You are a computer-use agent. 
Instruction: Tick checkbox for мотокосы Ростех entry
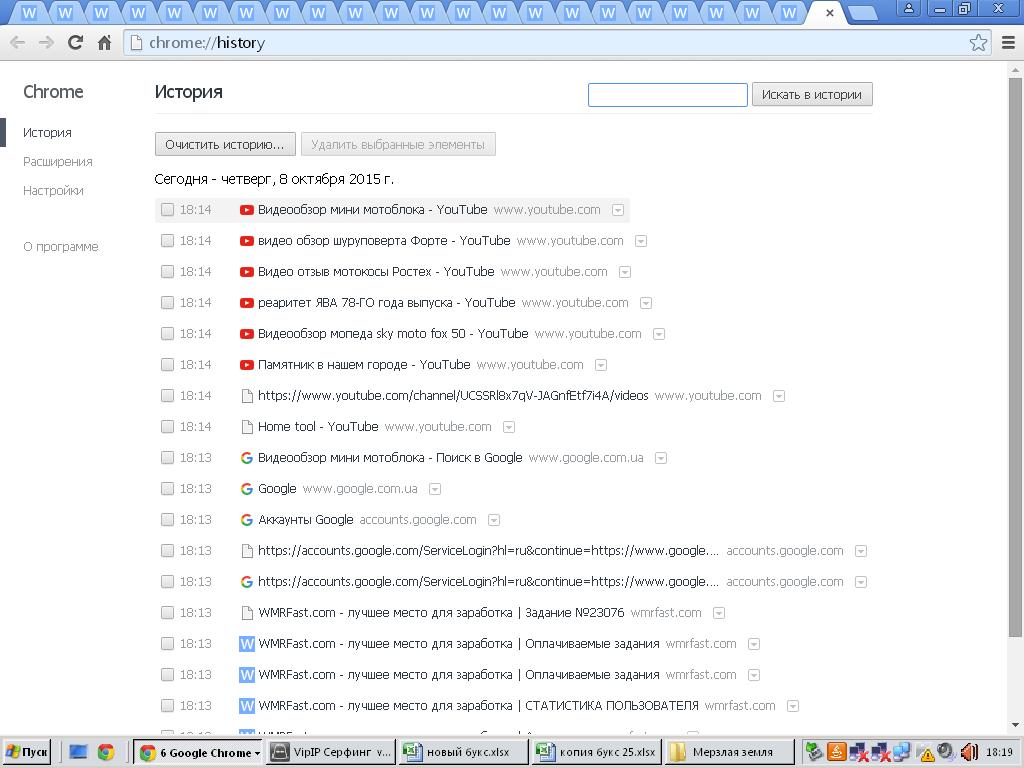[167, 272]
